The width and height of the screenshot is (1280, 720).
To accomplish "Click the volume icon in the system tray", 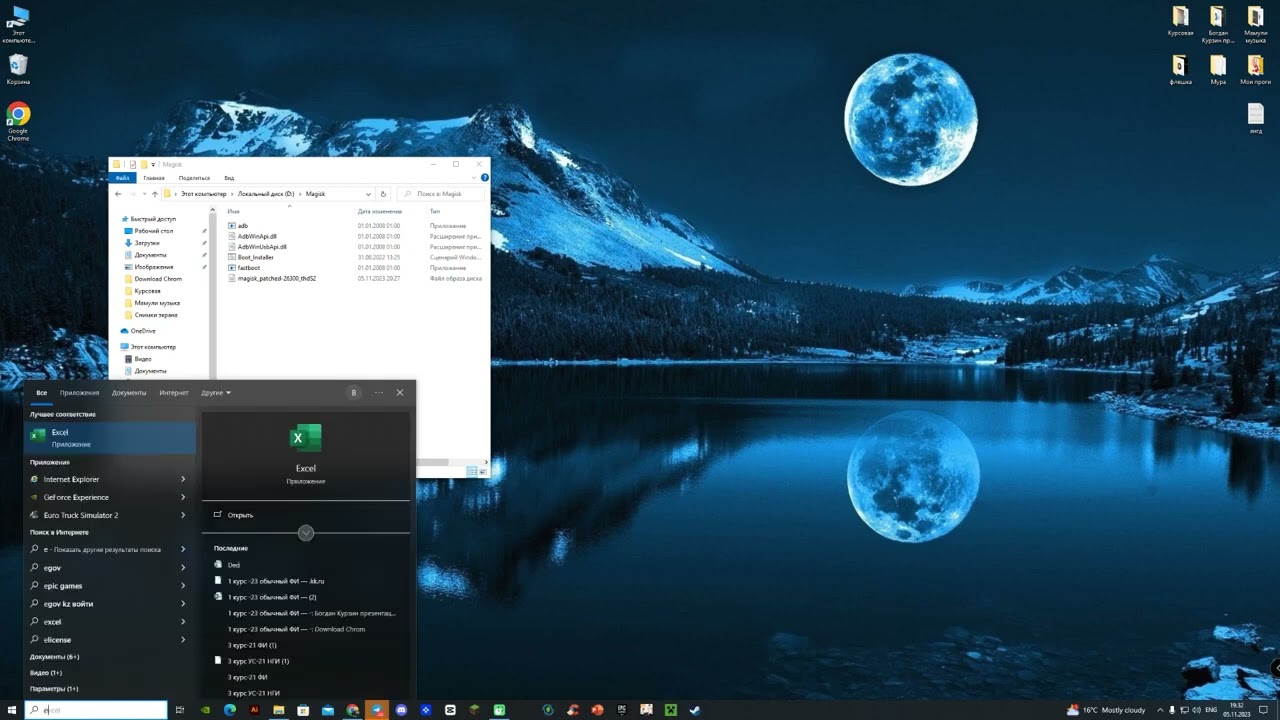I will coord(1195,710).
